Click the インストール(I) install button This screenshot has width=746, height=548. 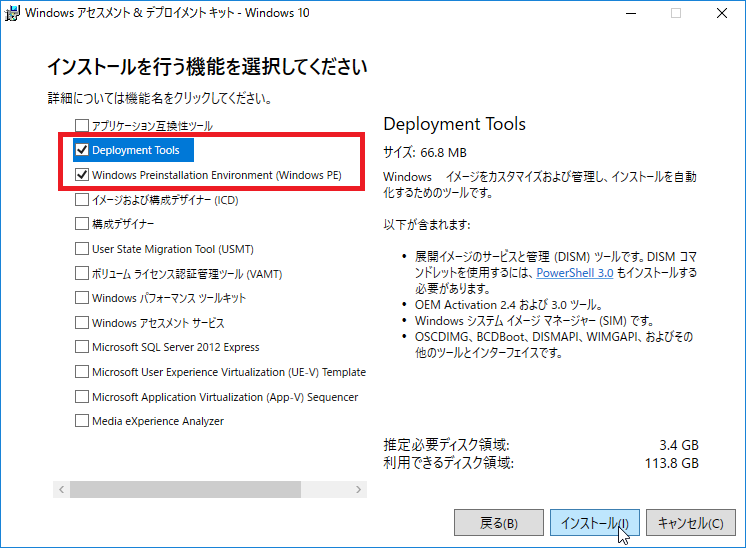tap(595, 523)
